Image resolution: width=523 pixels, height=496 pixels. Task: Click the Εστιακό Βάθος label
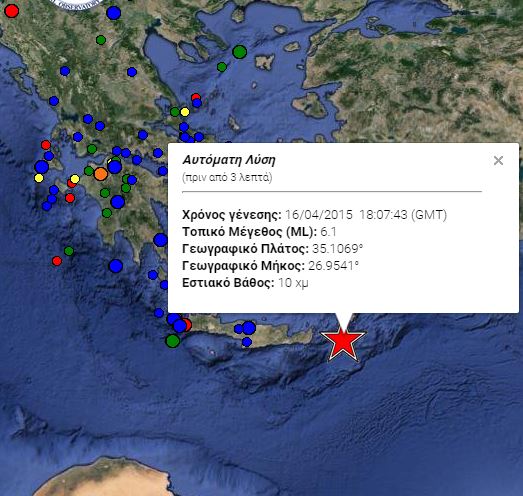tap(228, 283)
